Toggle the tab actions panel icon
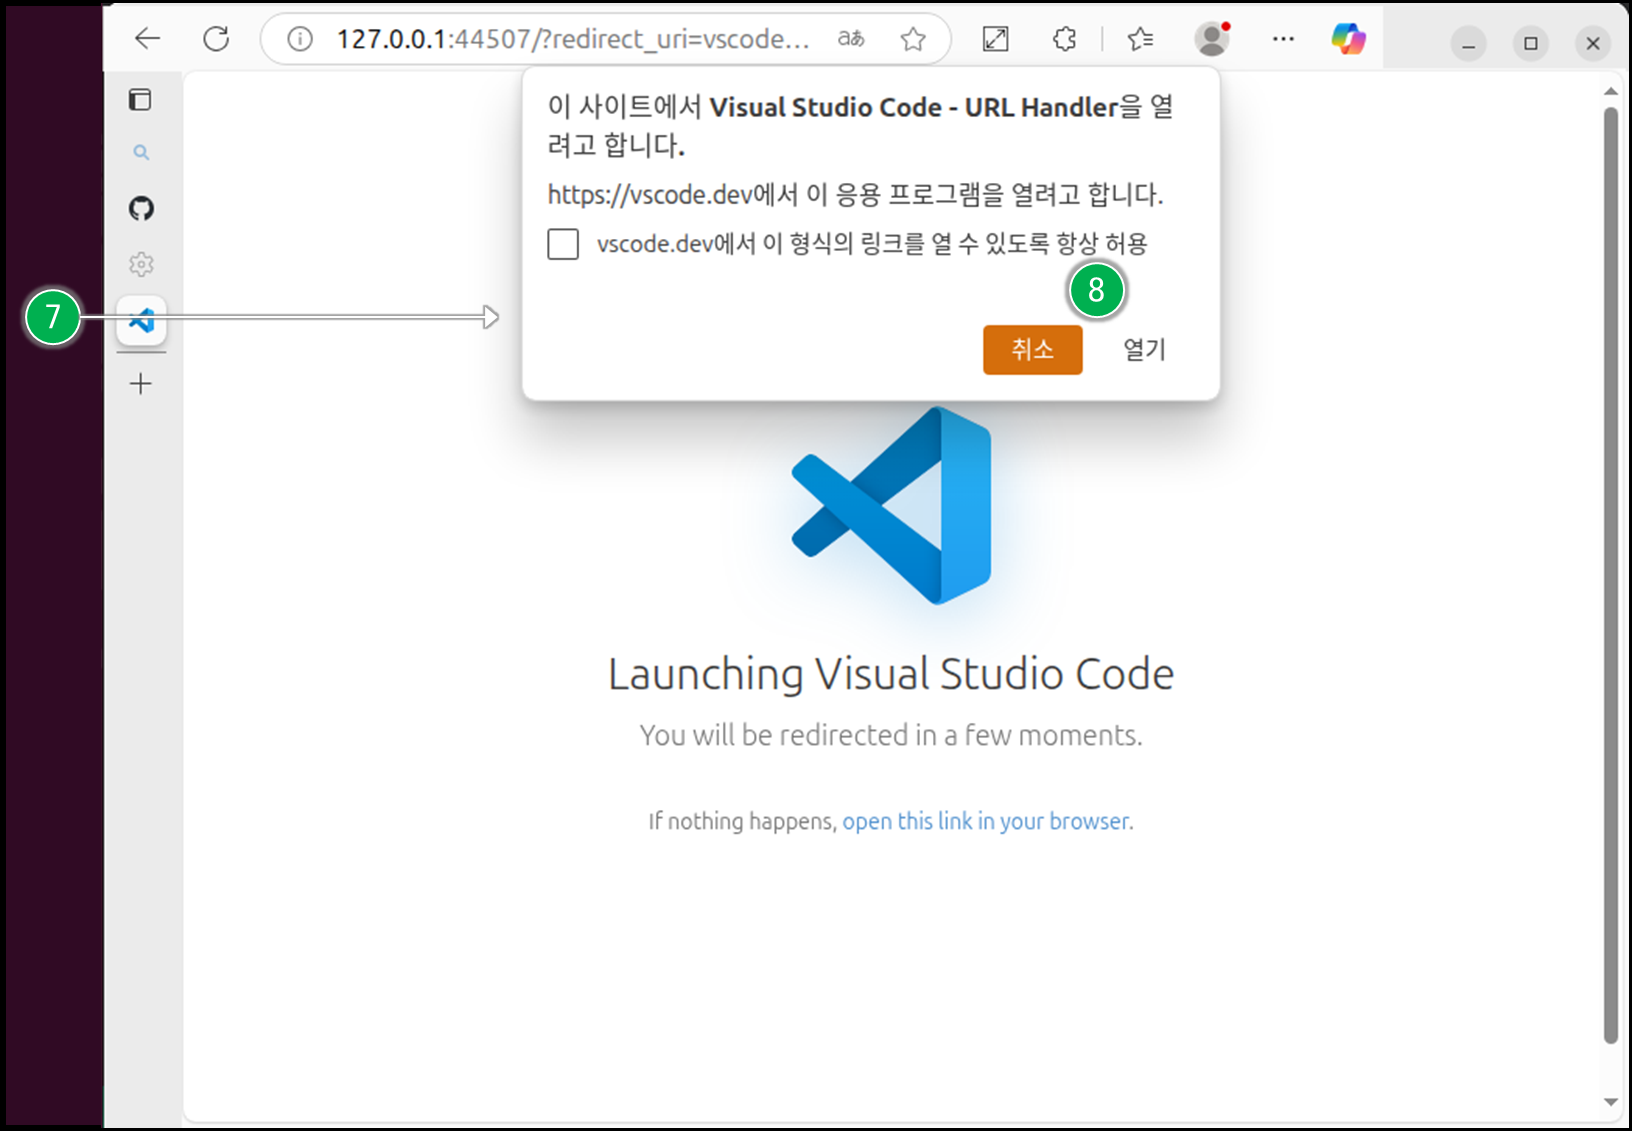Image resolution: width=1632 pixels, height=1131 pixels. click(x=140, y=99)
